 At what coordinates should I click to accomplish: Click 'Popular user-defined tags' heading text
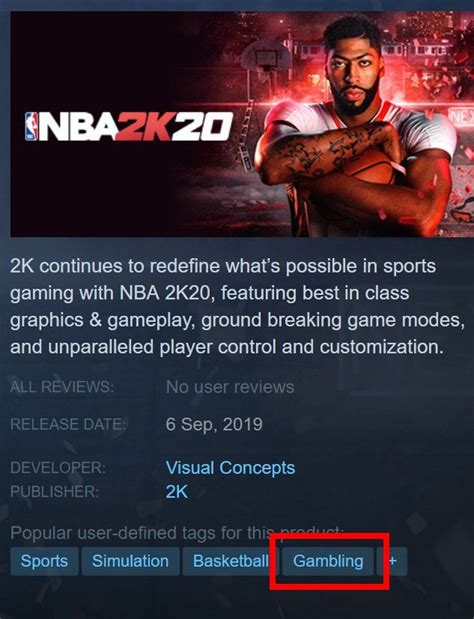177,533
